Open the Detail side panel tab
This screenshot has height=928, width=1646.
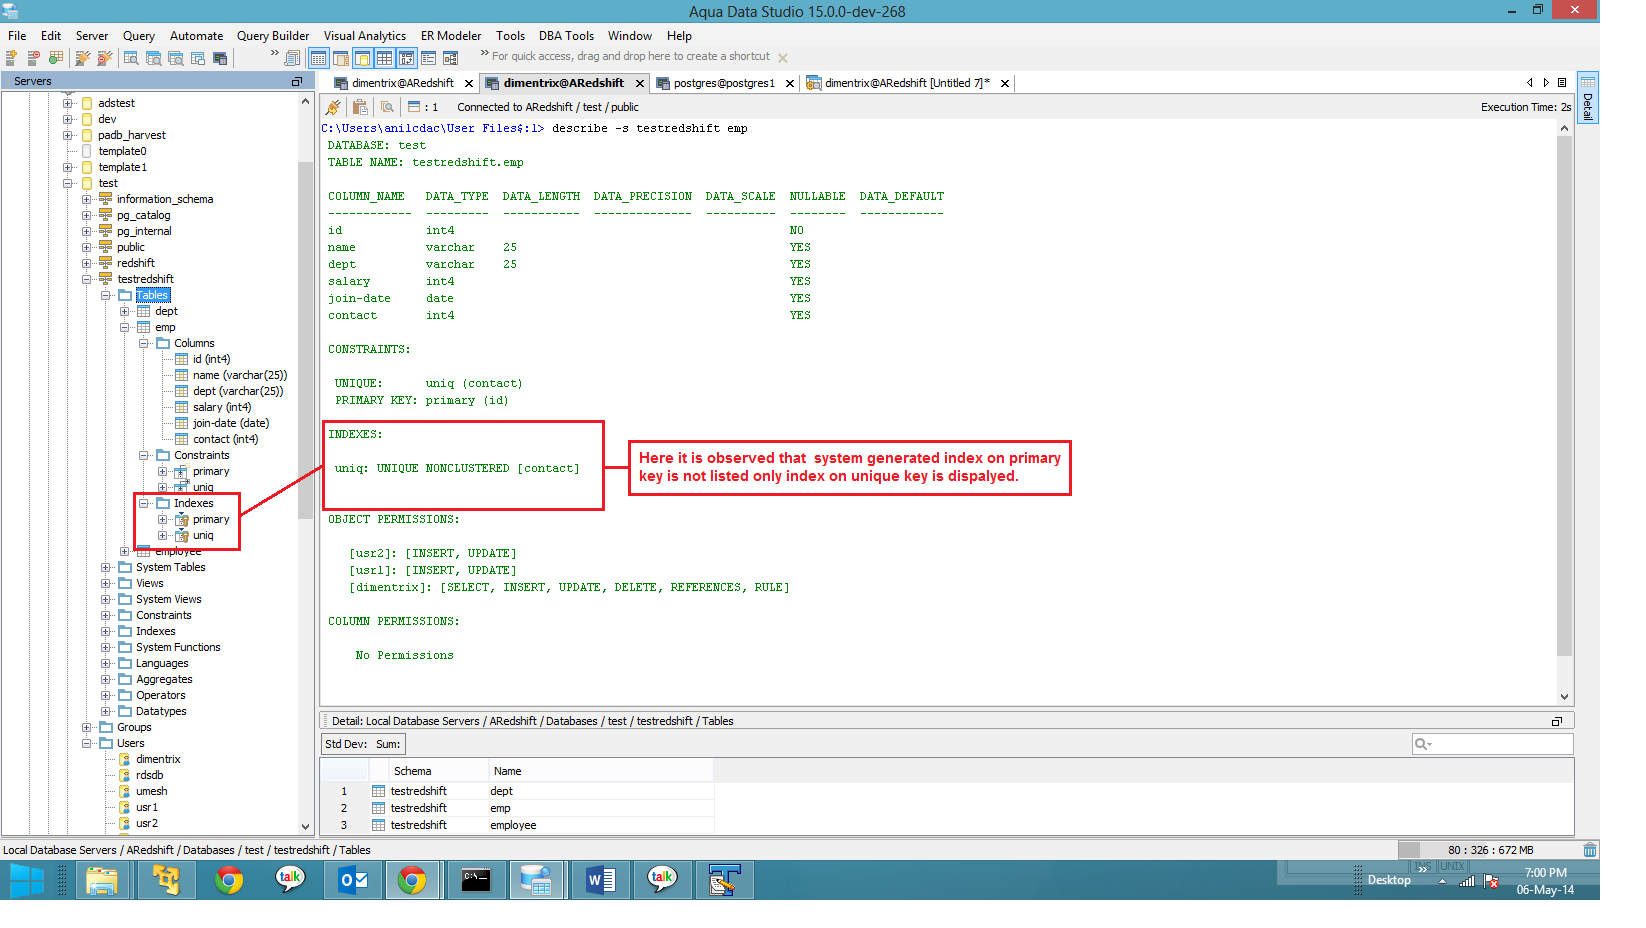[1587, 97]
